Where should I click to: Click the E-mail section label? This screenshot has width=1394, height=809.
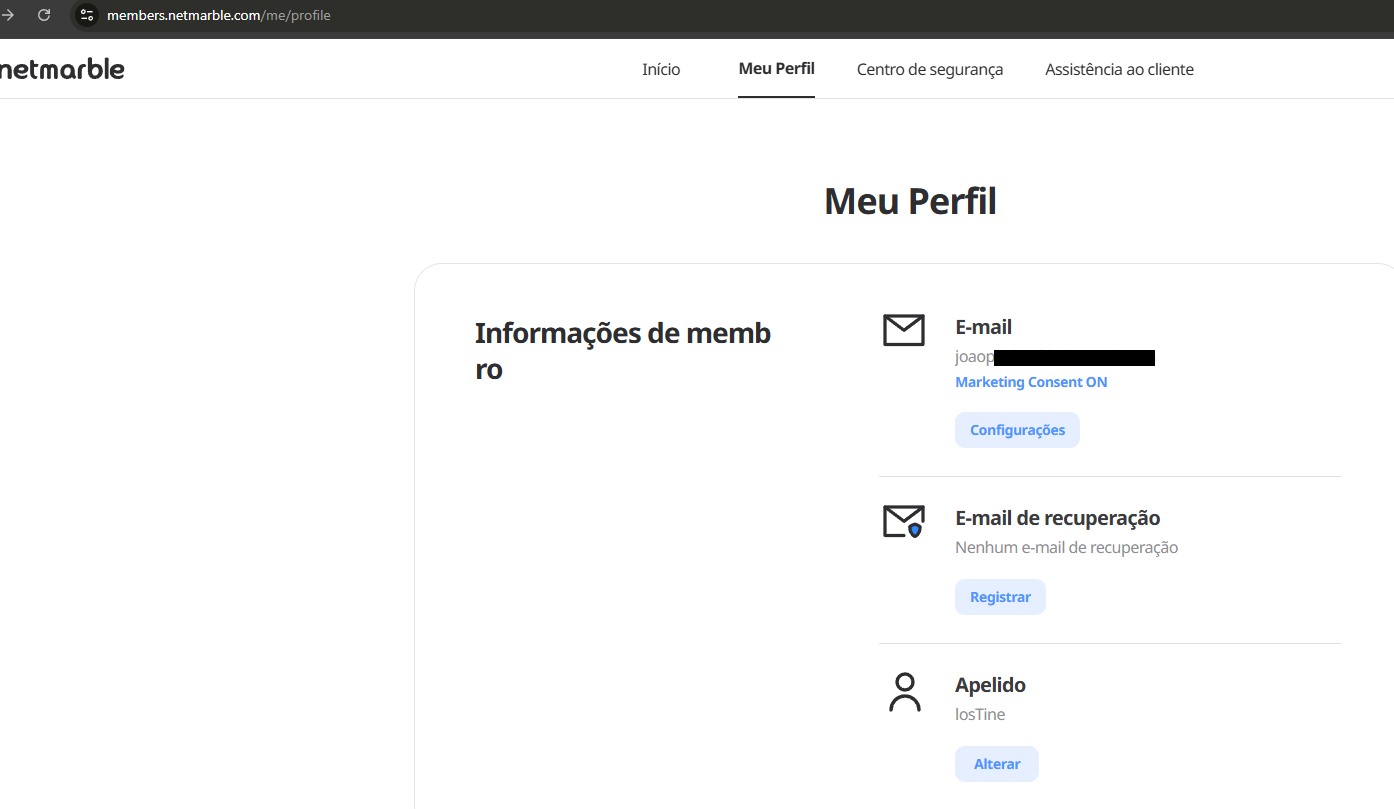click(983, 327)
